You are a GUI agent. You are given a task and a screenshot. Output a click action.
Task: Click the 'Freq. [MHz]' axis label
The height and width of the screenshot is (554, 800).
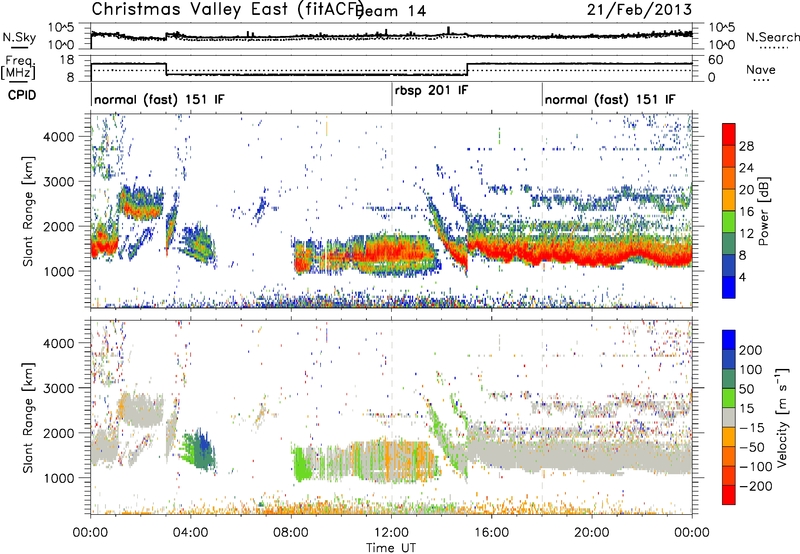pyautogui.click(x=18, y=68)
